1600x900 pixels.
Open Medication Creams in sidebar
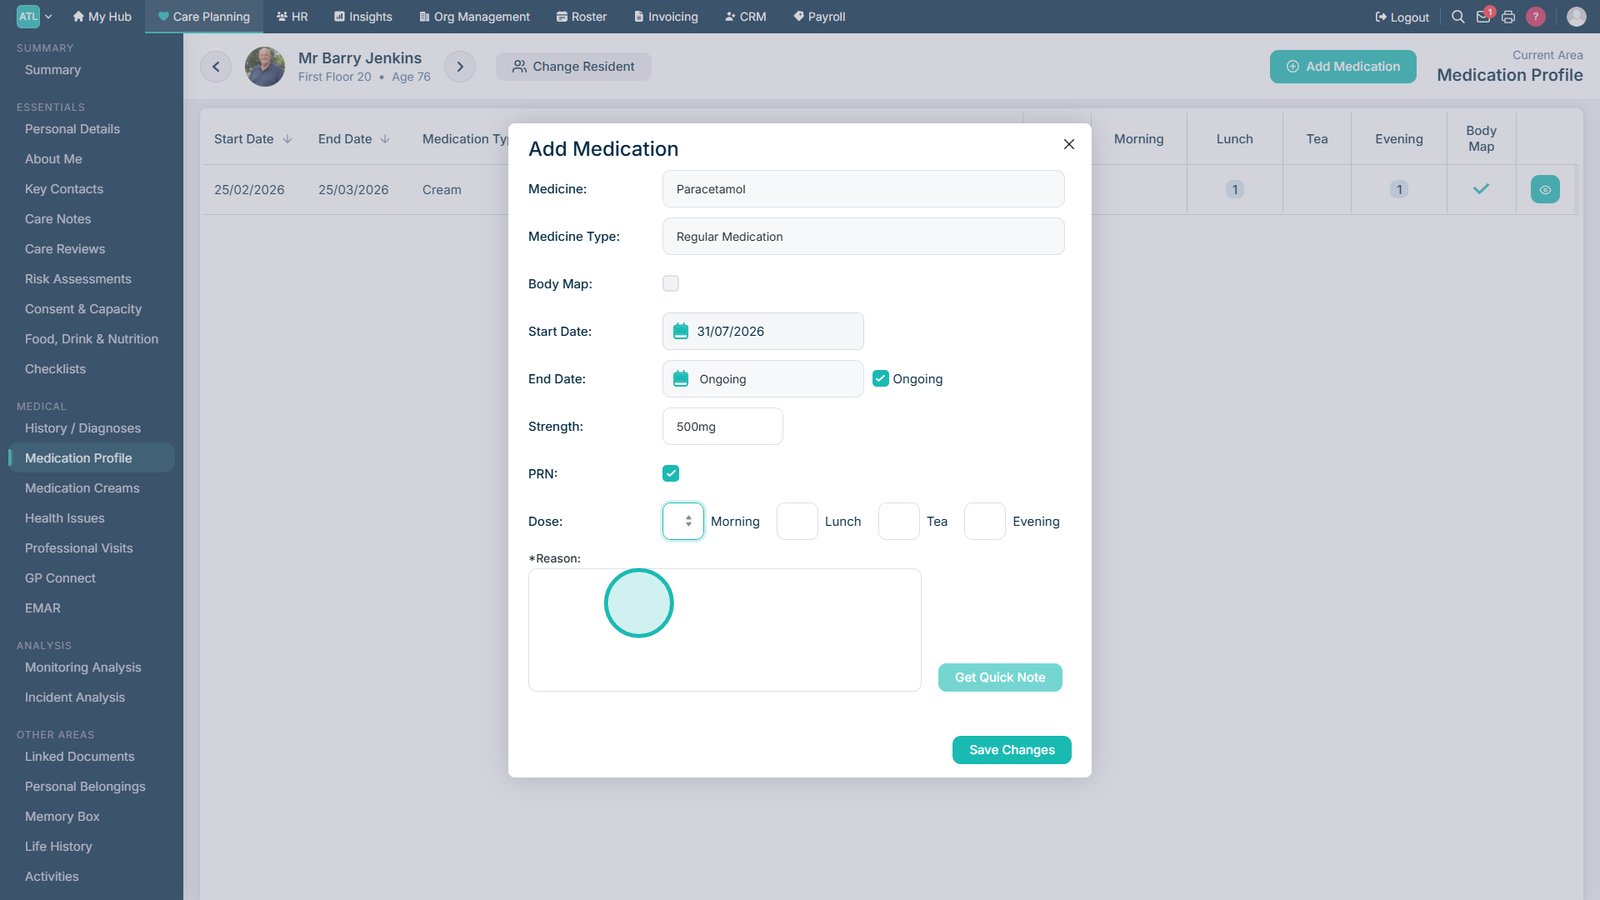coord(82,488)
